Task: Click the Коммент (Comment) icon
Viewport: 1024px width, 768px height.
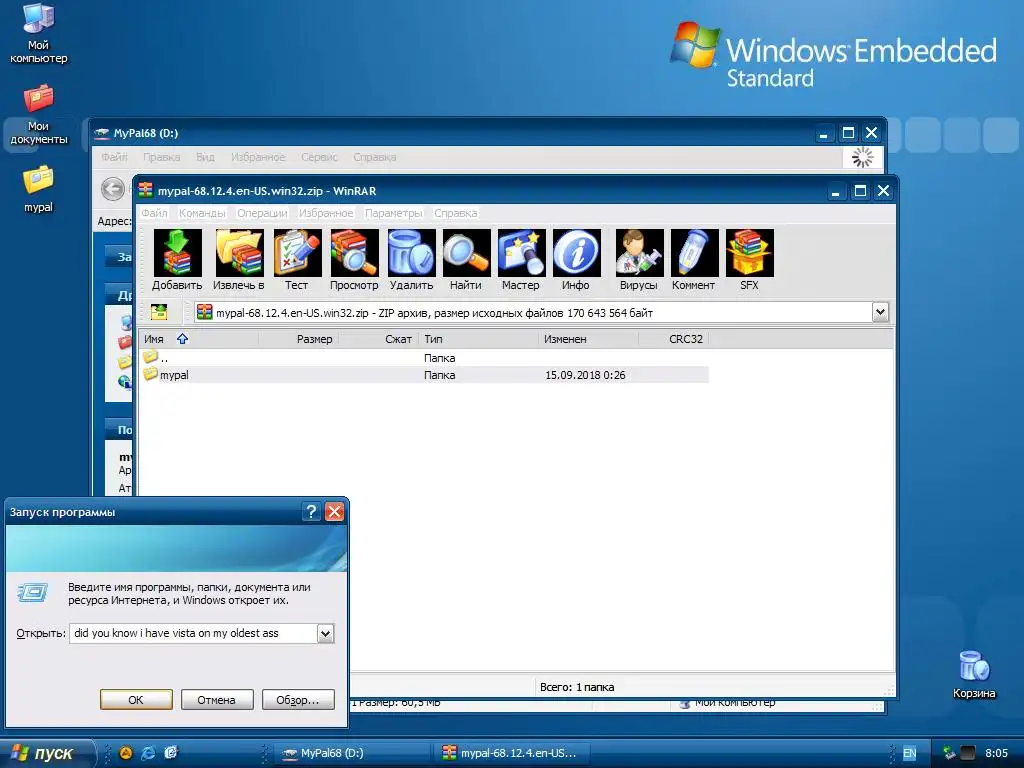Action: click(x=694, y=259)
